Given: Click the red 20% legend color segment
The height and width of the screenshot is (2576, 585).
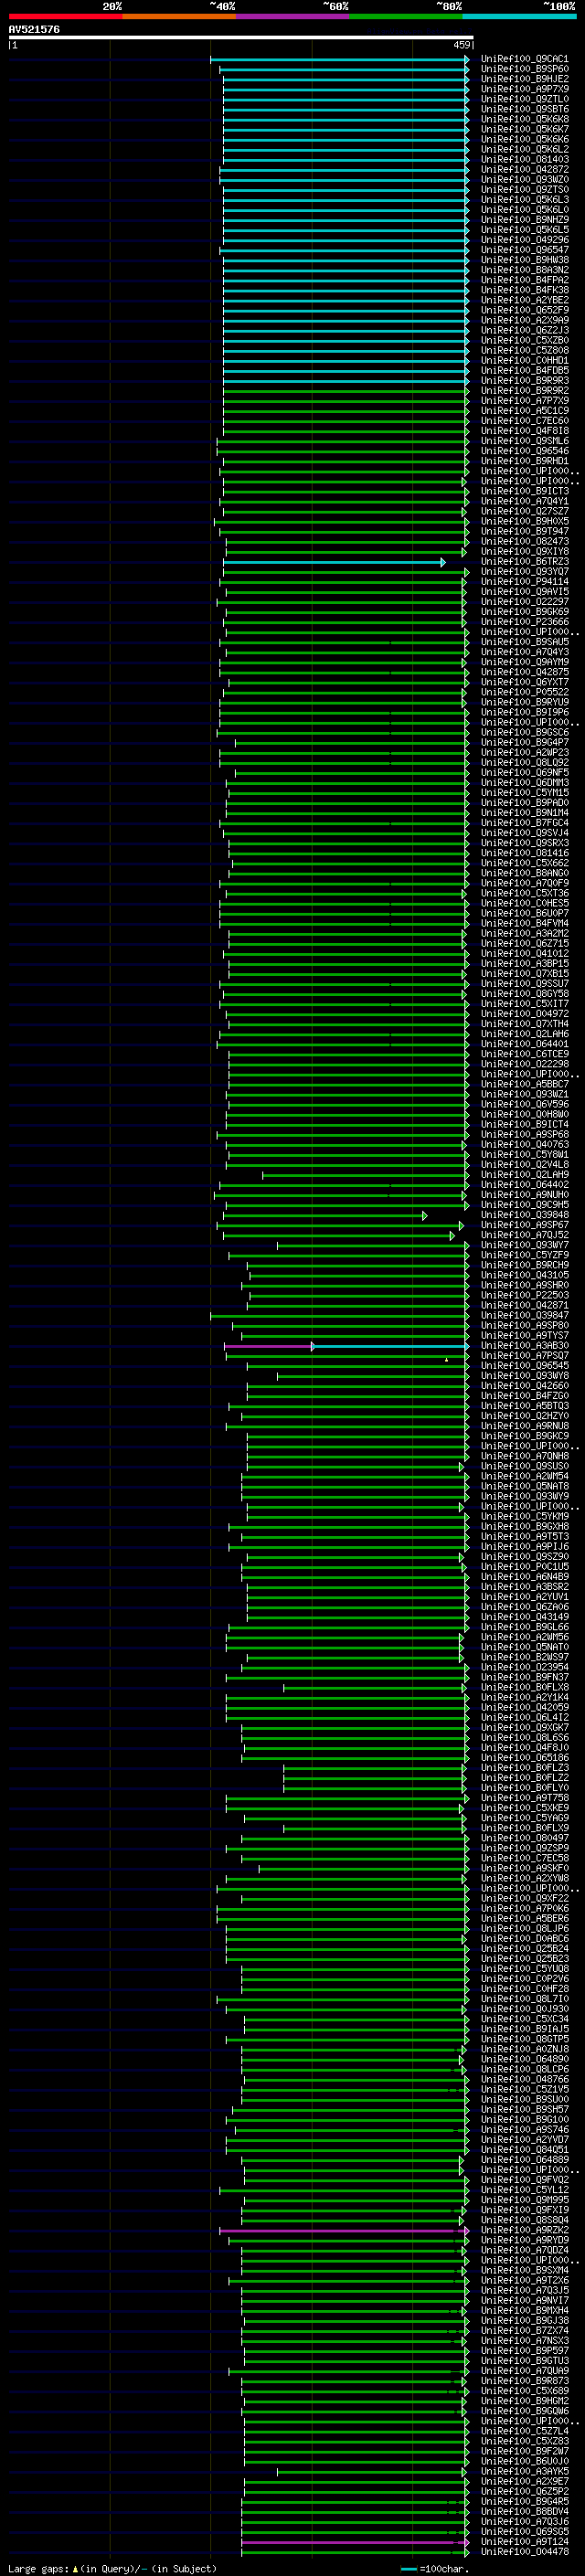Looking at the screenshot, I should (65, 16).
